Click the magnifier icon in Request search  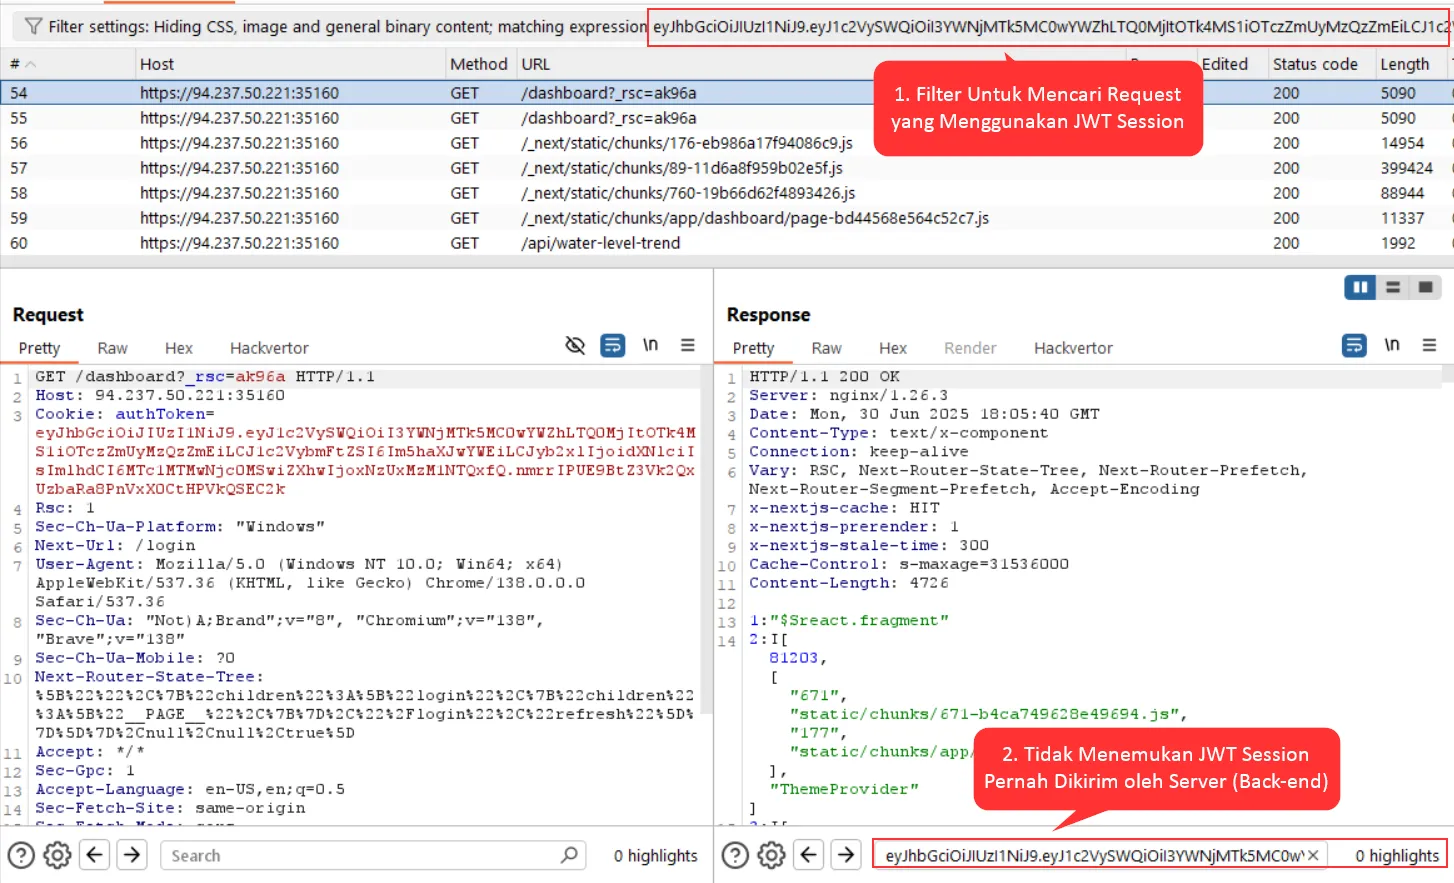569,855
